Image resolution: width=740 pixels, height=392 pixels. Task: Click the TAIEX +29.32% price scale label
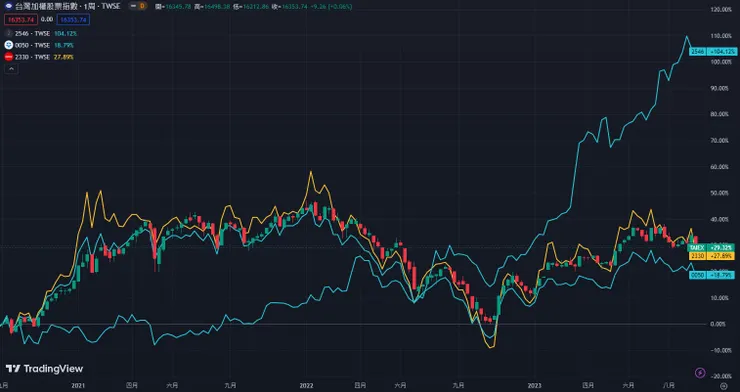[x=712, y=248]
